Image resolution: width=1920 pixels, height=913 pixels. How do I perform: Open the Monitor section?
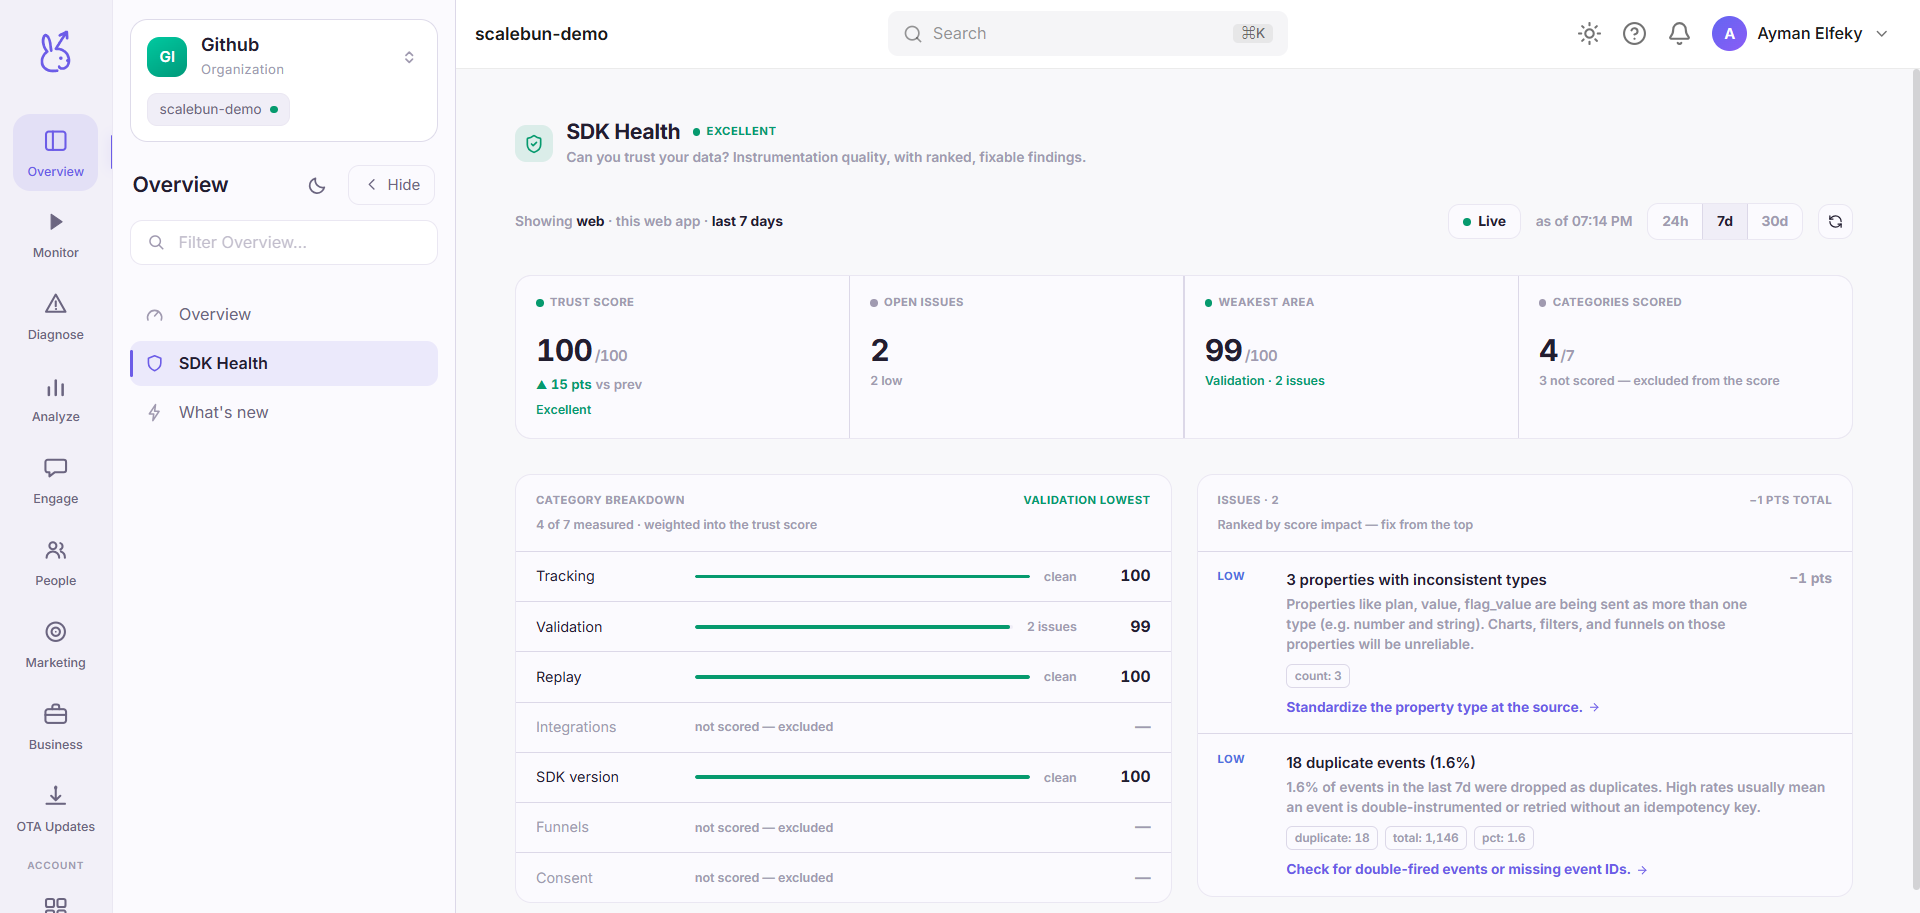point(56,235)
